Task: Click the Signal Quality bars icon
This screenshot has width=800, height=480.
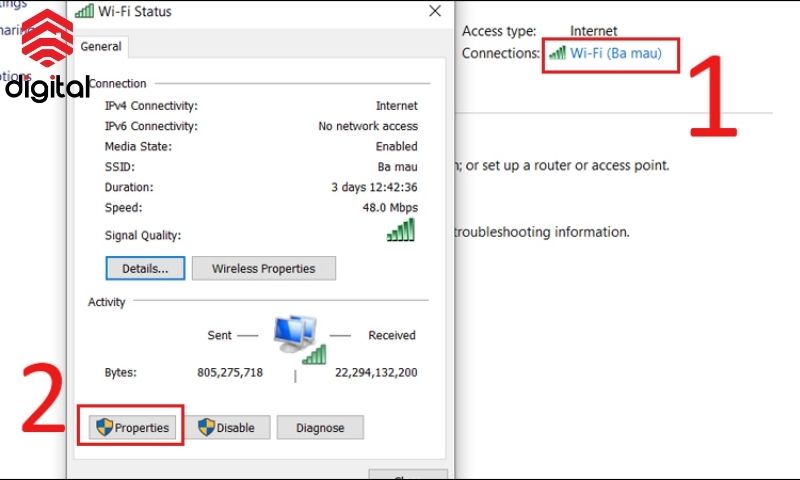Action: coord(400,231)
